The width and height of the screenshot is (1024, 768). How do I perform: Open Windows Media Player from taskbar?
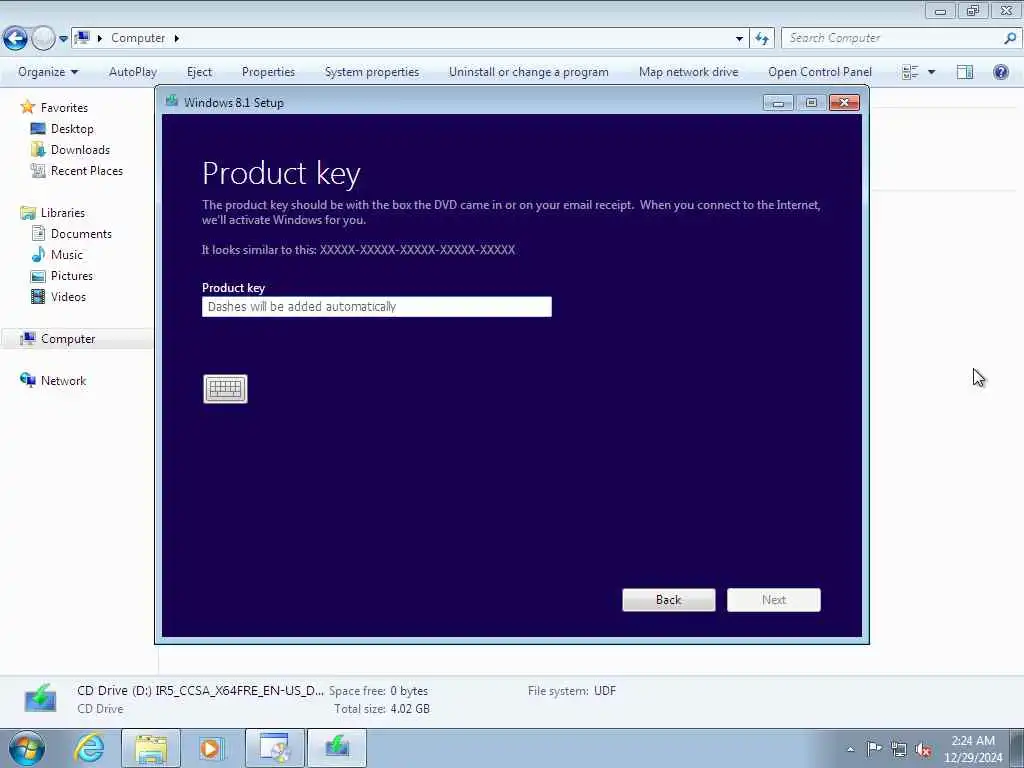tap(211, 748)
